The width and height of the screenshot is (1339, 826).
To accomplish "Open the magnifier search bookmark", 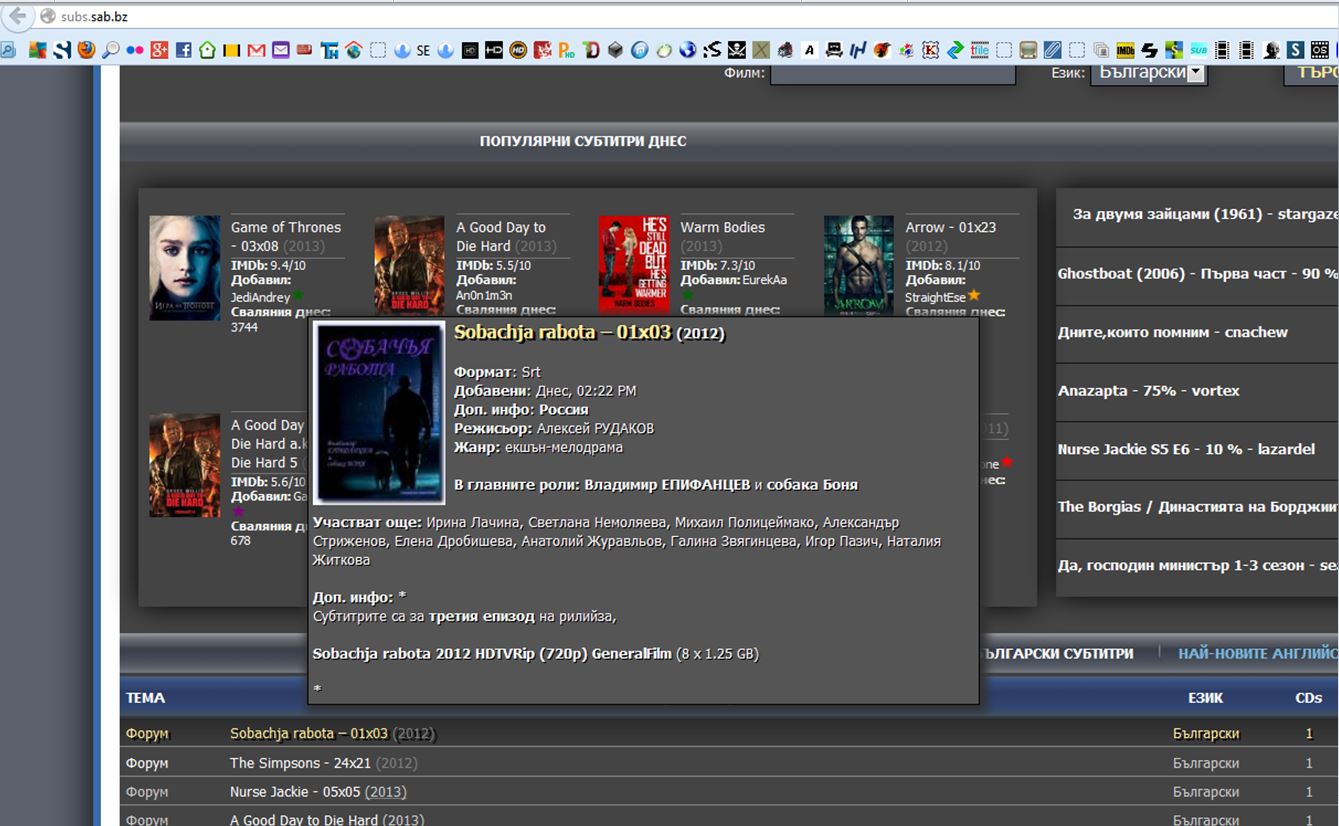I will (110, 50).
